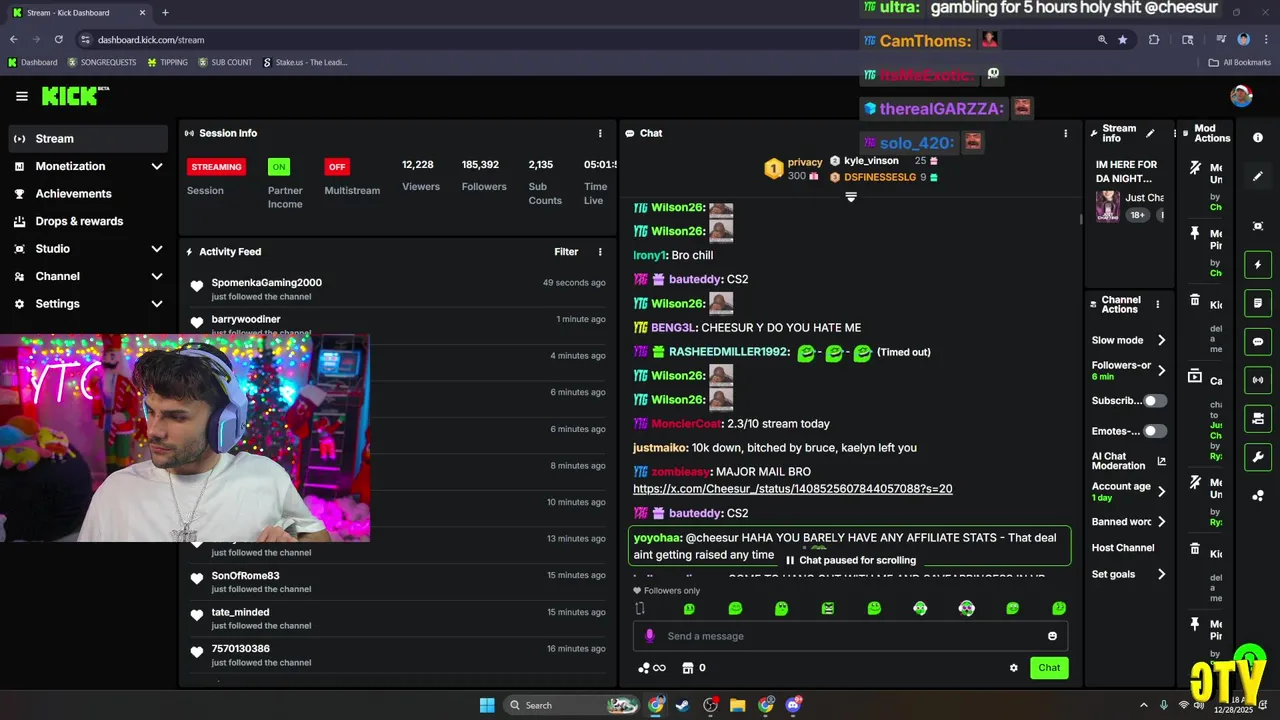Click the KICK logo

(75, 96)
